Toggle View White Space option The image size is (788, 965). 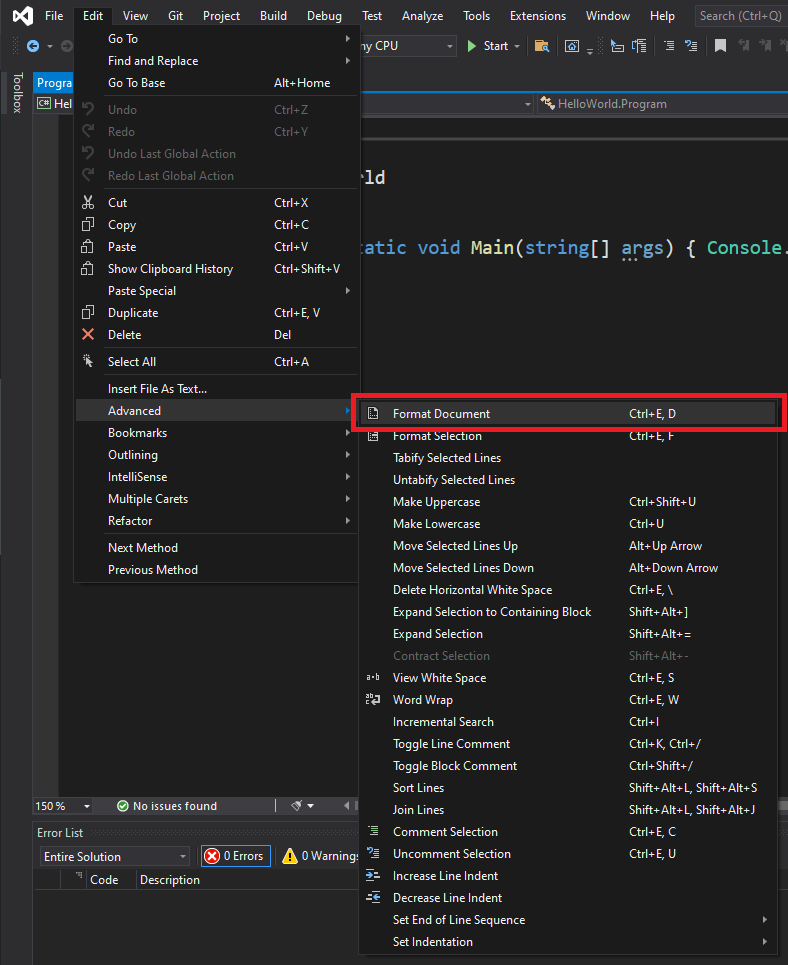point(439,678)
